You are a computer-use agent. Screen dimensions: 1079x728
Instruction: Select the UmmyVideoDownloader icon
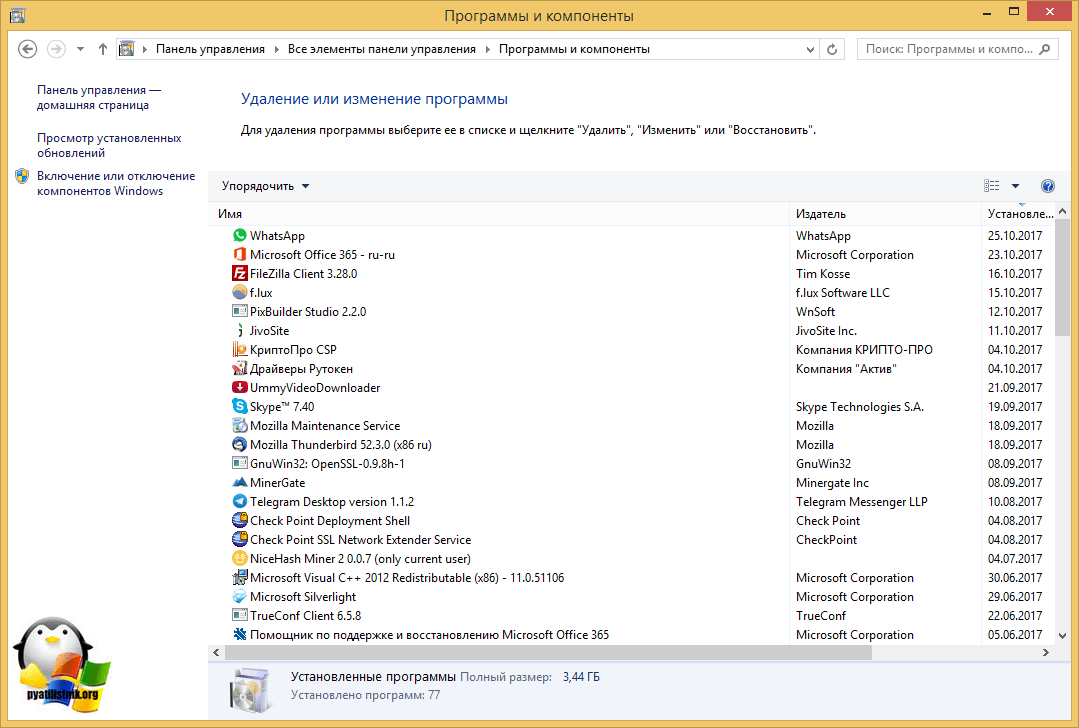point(239,388)
